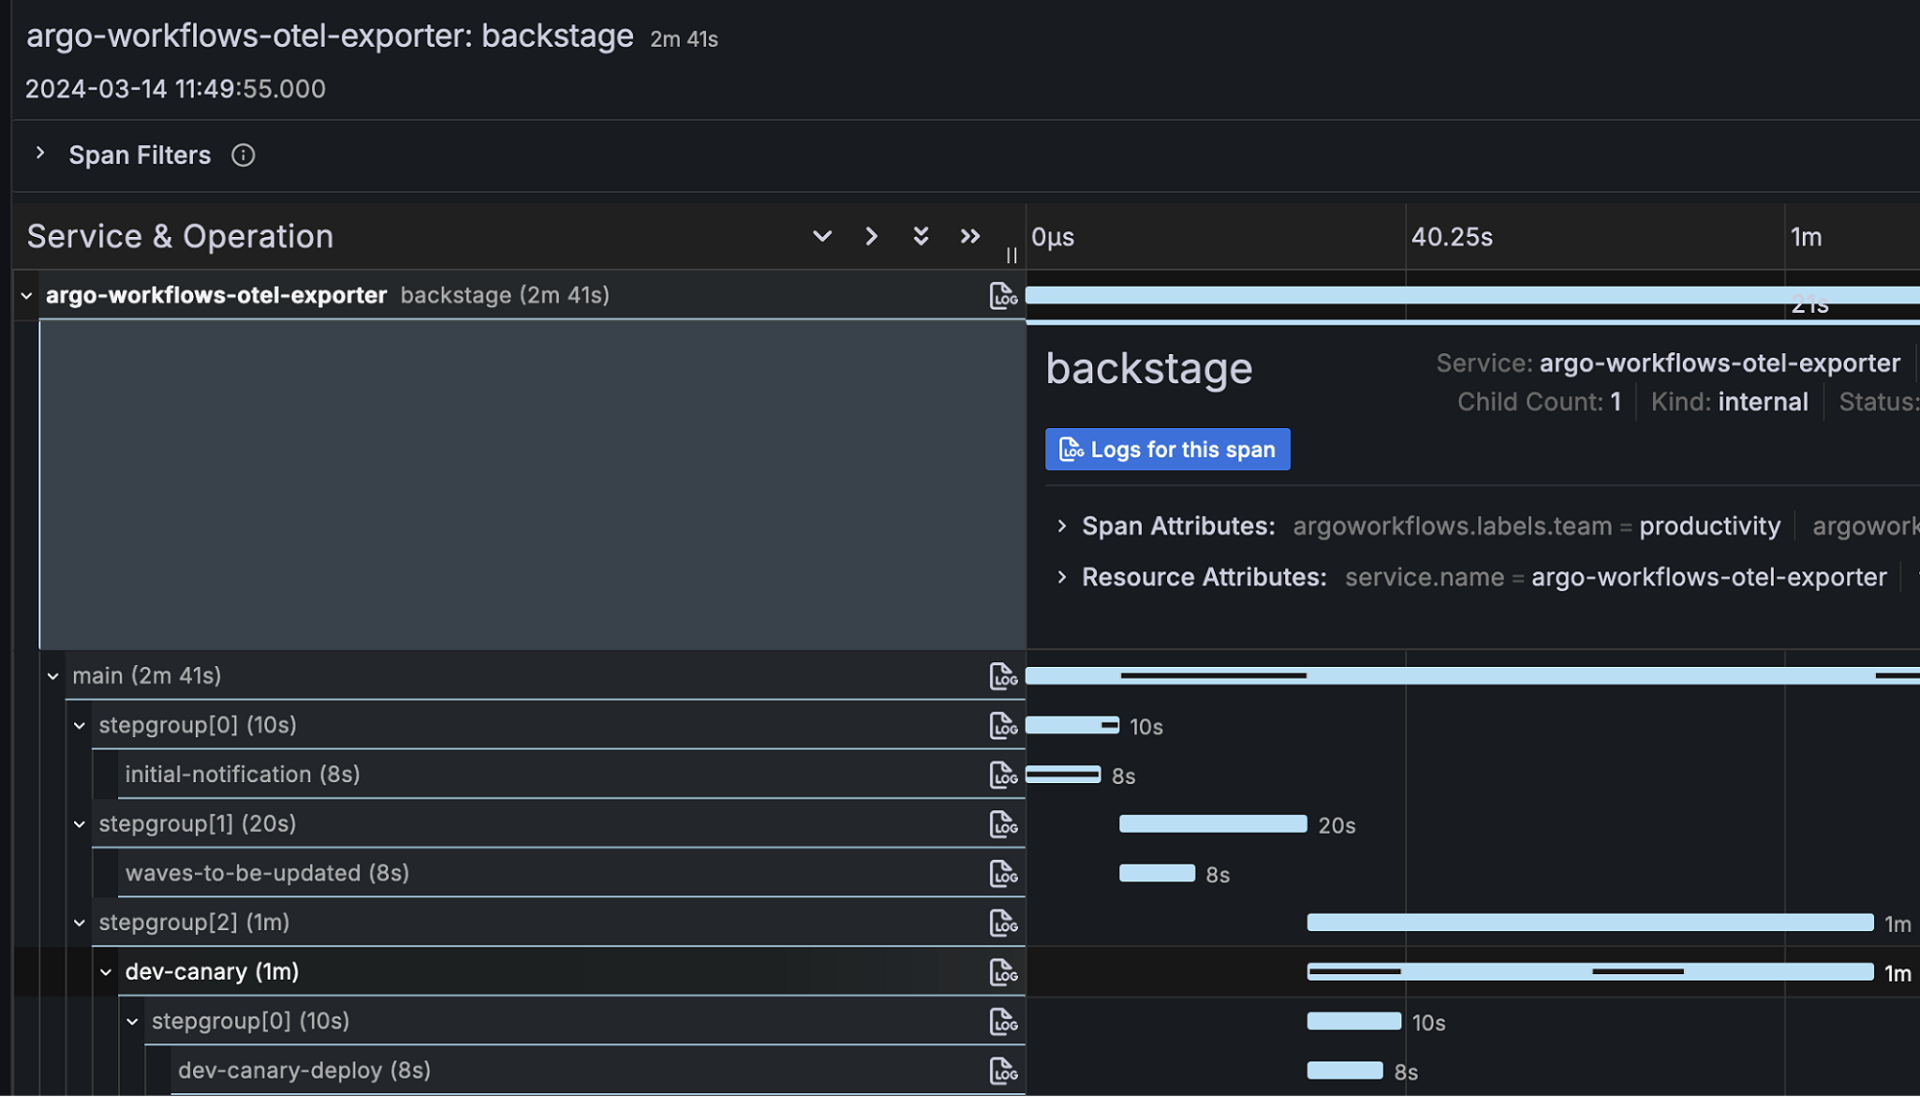Open logs for the main span
1920x1097 pixels.
click(1003, 675)
